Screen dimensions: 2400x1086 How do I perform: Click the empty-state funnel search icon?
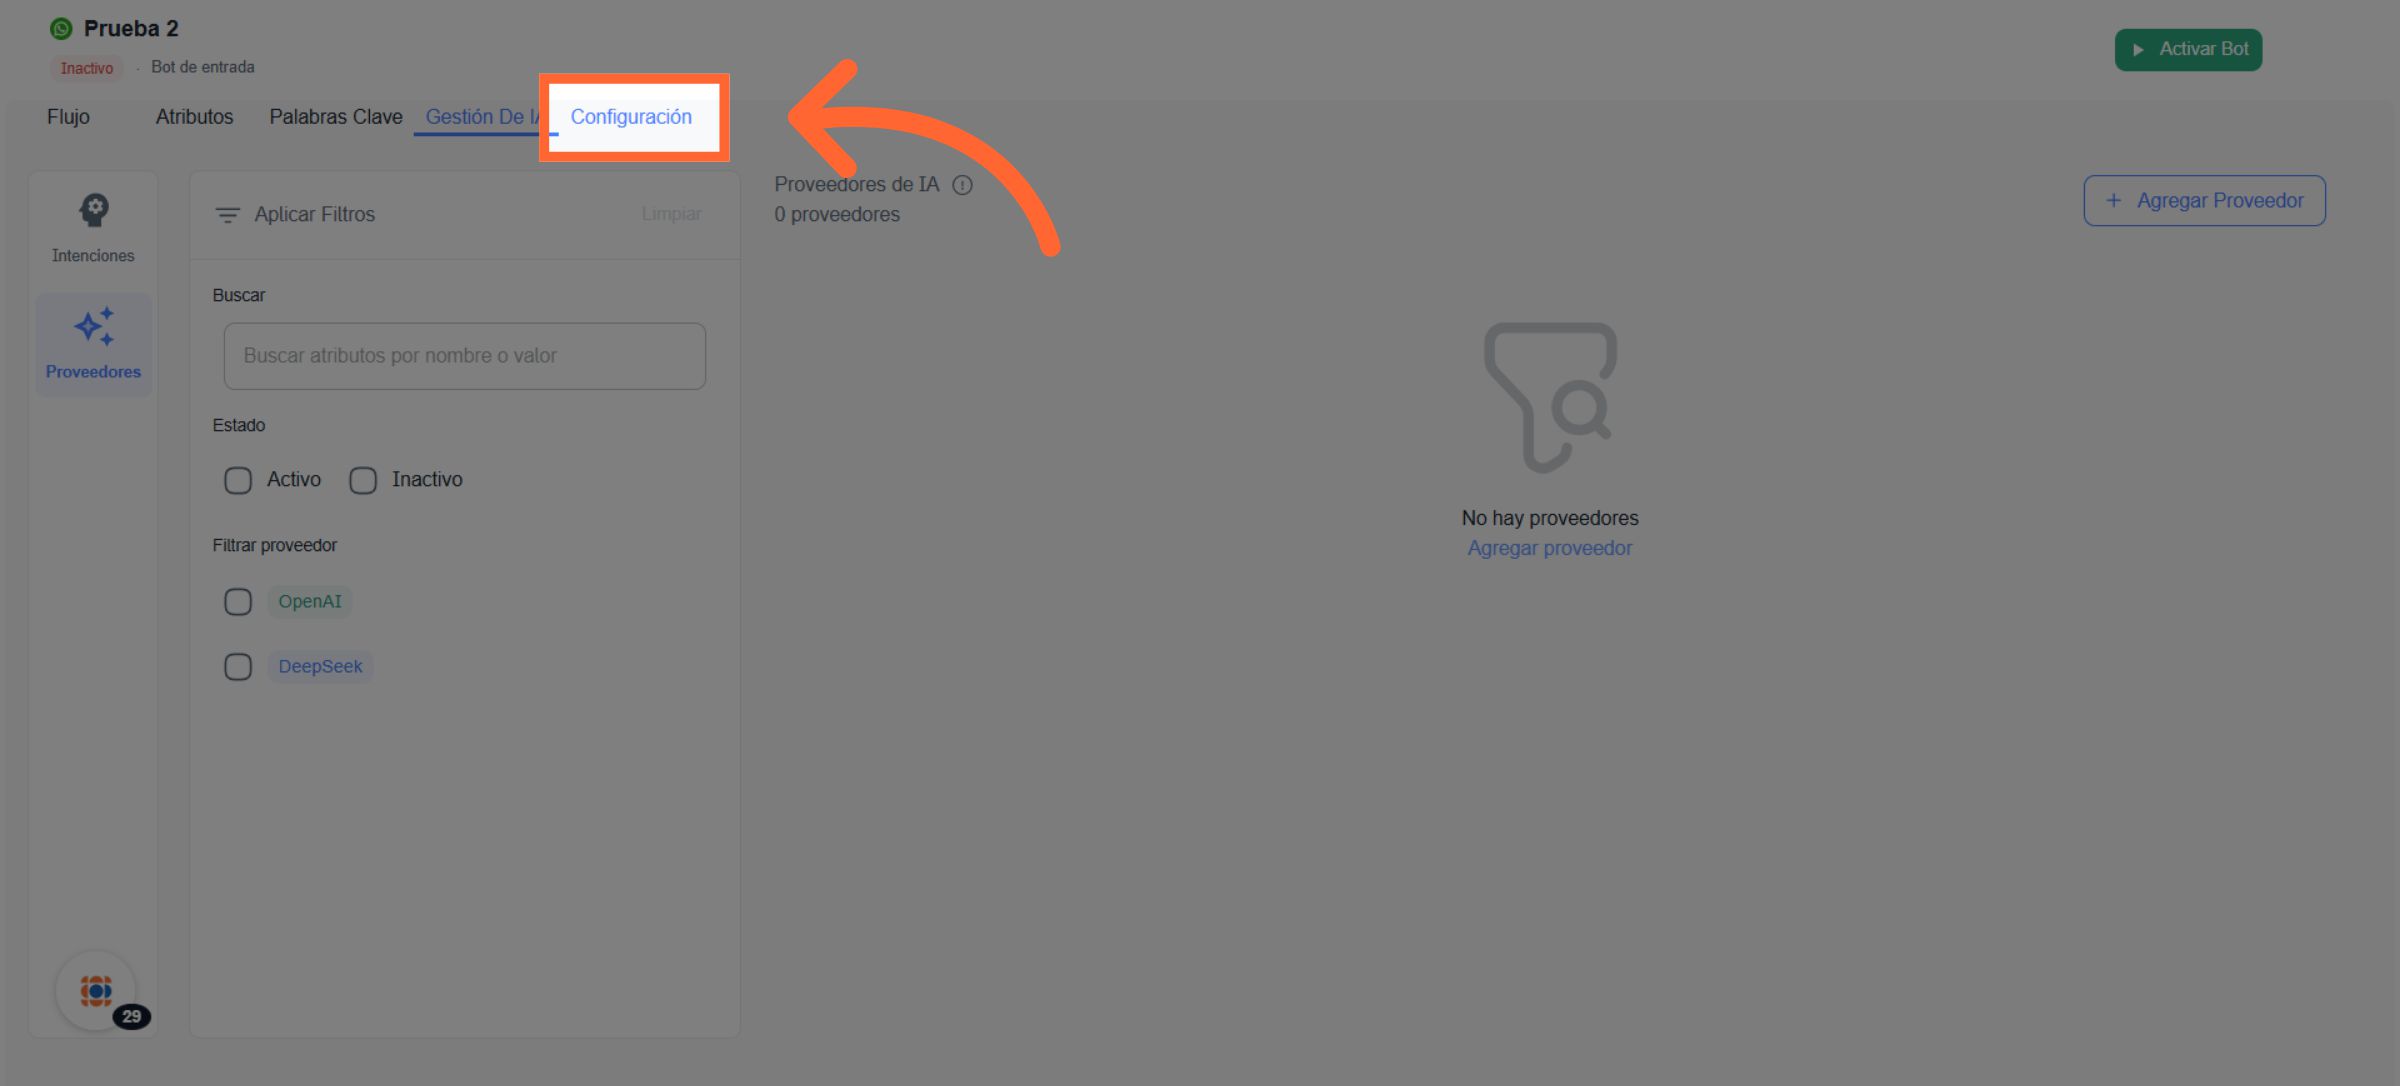pos(1550,397)
